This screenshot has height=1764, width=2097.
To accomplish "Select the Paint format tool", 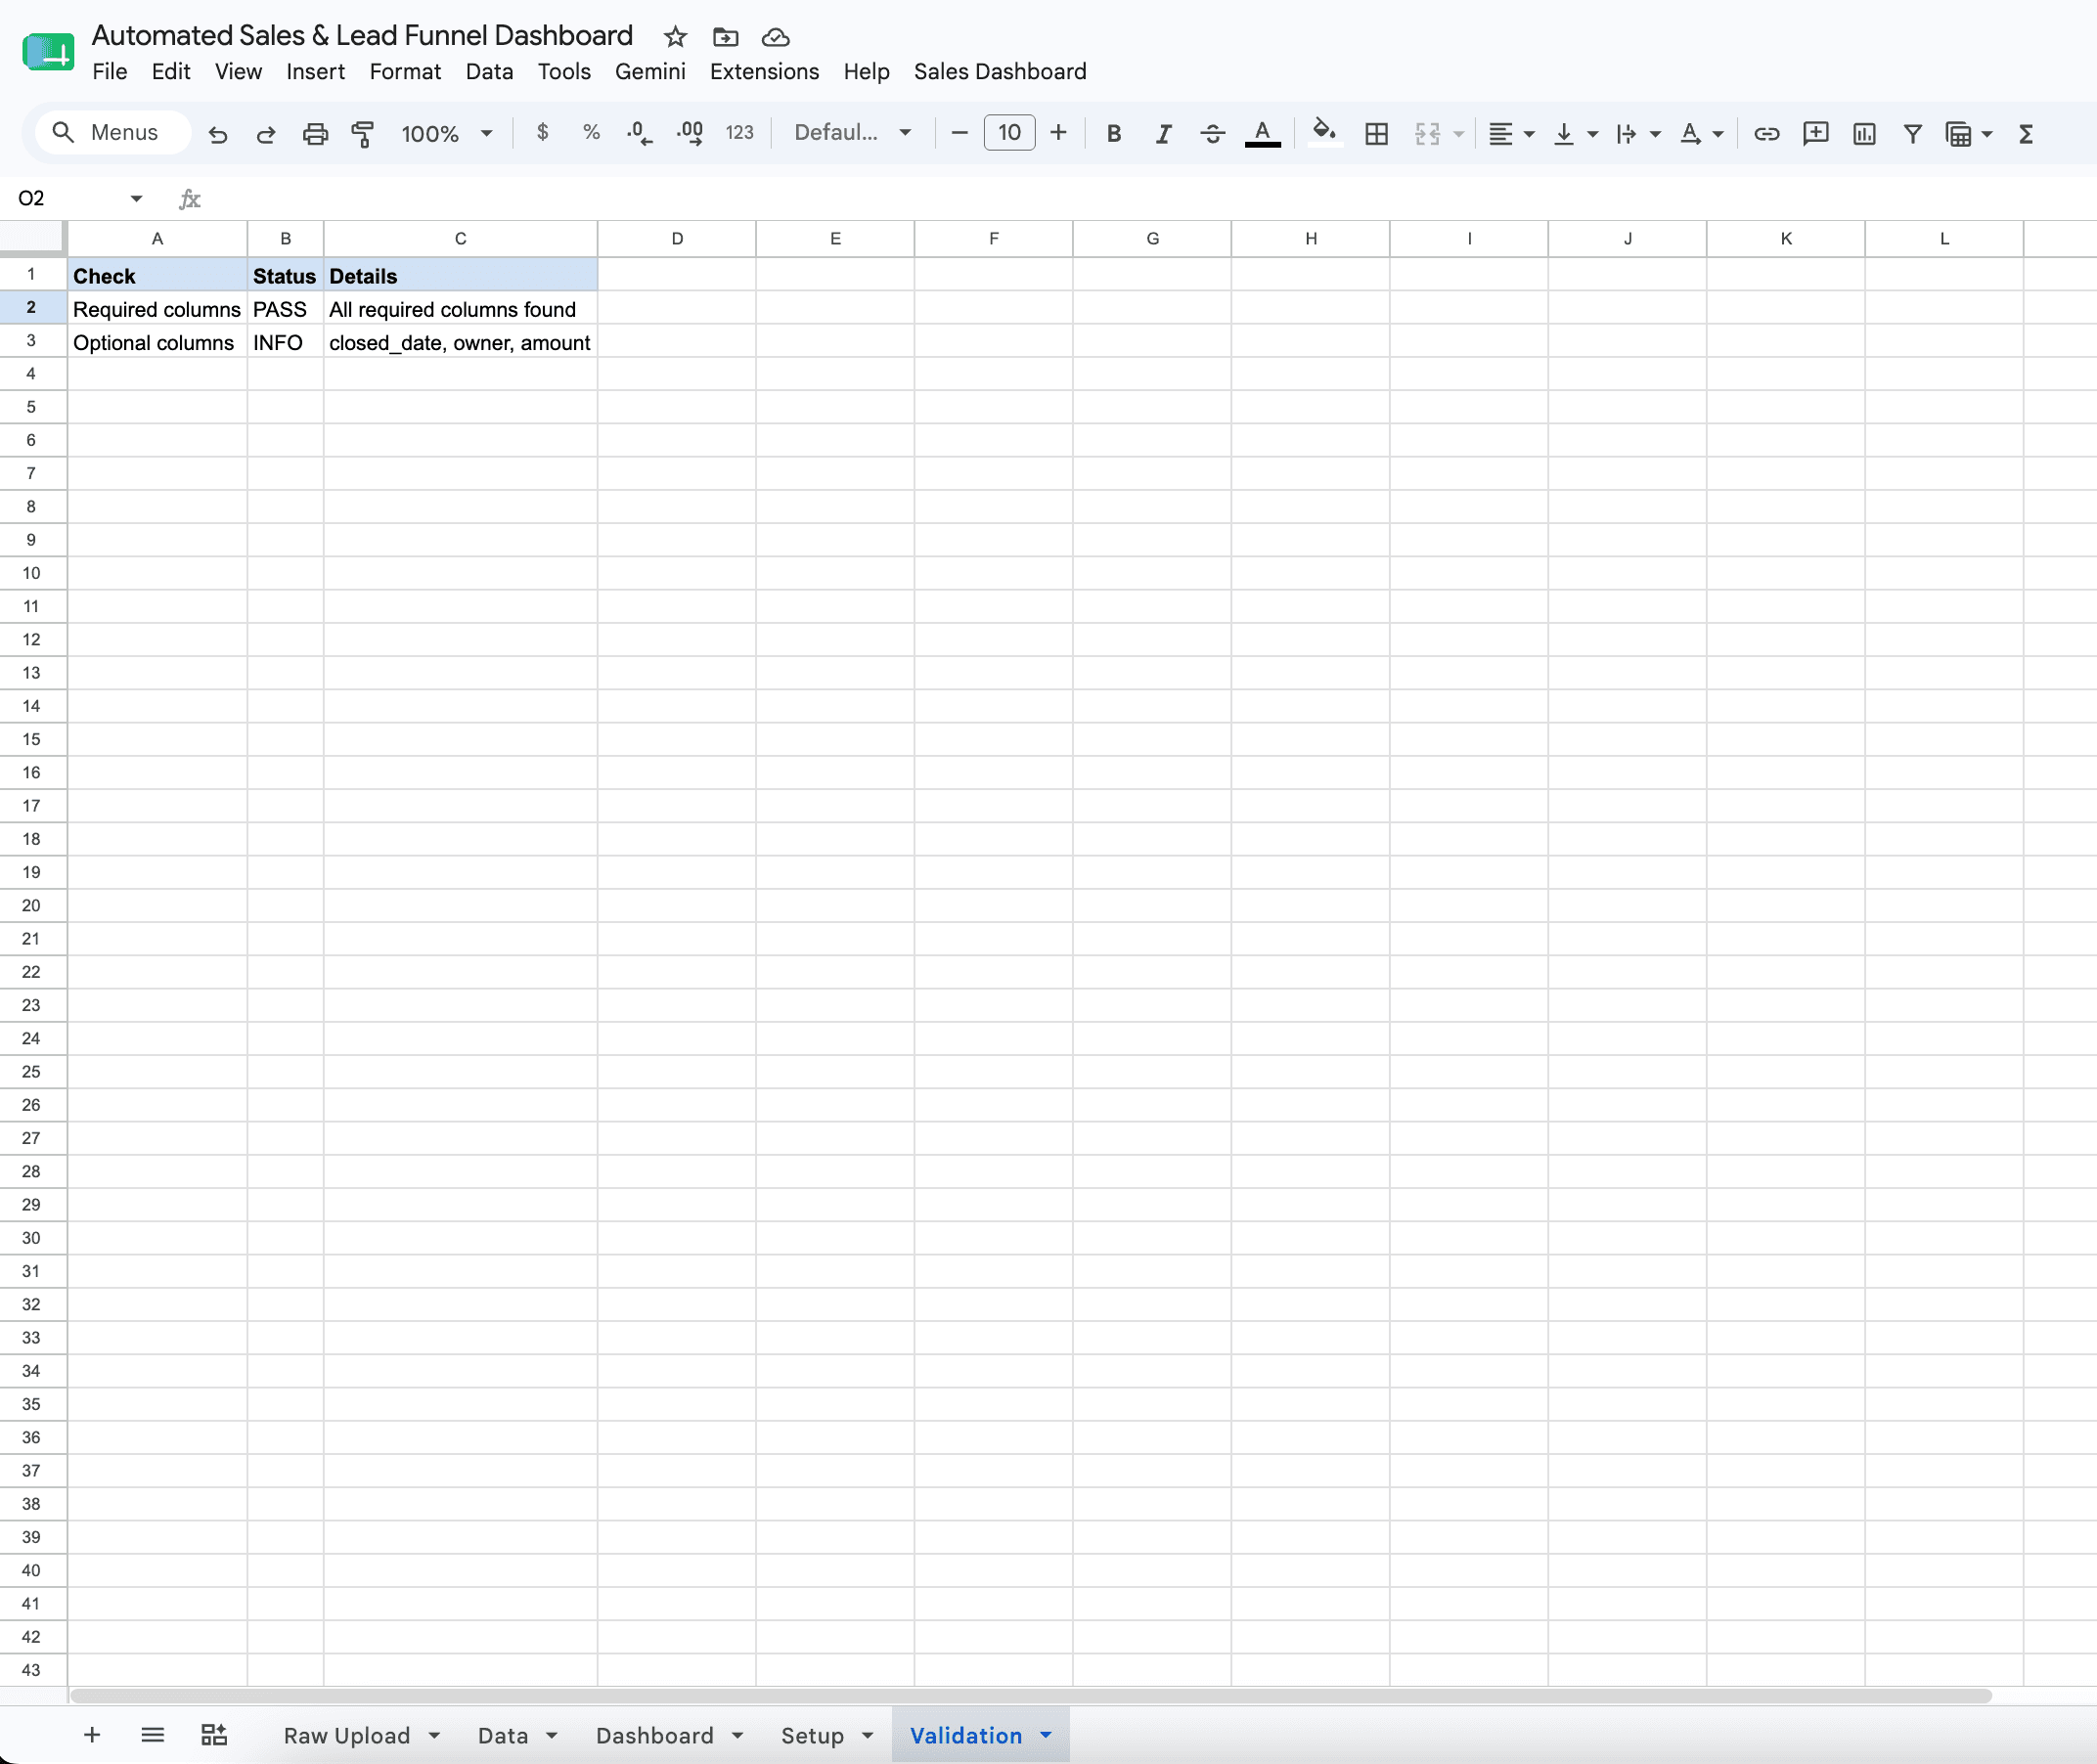I will click(x=363, y=133).
